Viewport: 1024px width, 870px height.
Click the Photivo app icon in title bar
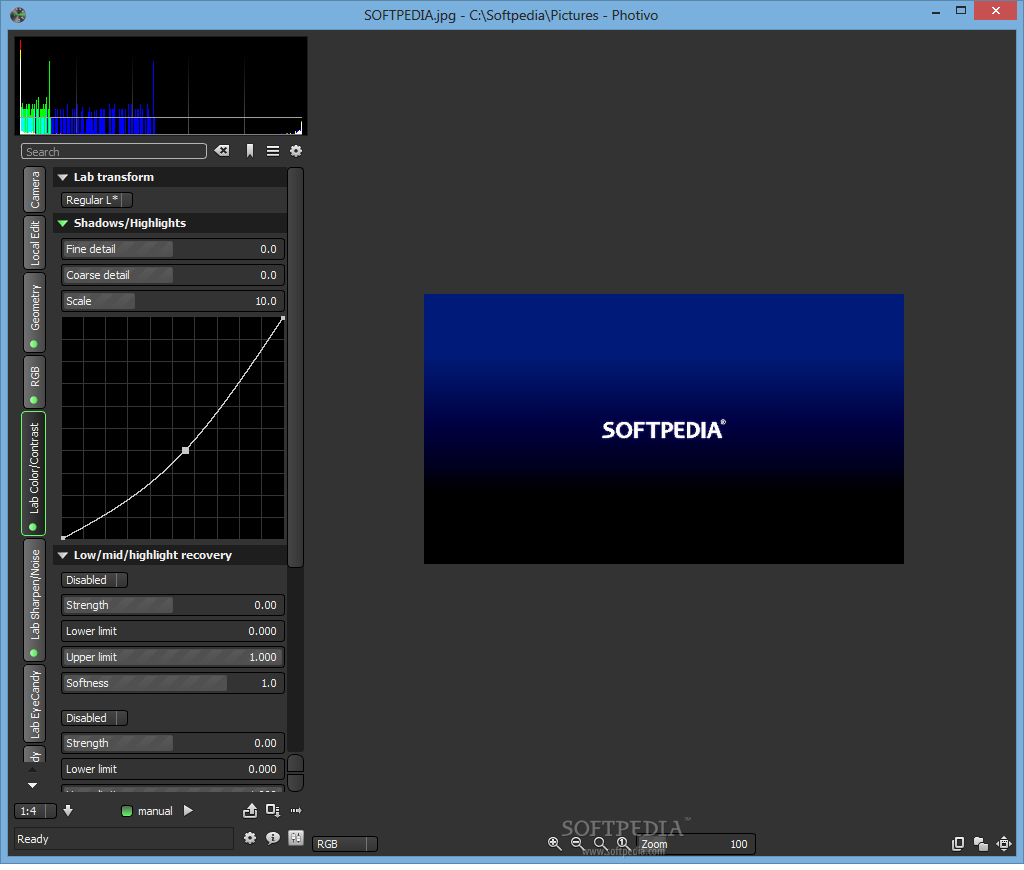coord(18,14)
